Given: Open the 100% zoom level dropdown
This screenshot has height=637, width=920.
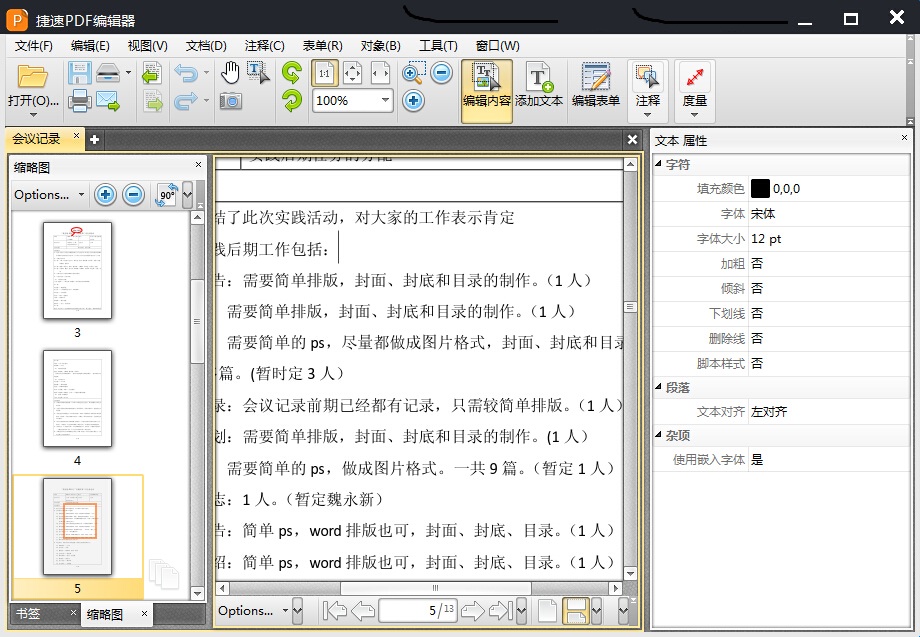Looking at the screenshot, I should (387, 100).
